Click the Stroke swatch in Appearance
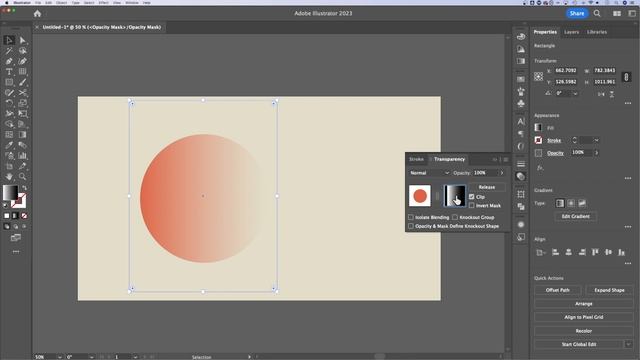The width and height of the screenshot is (640, 360). click(x=538, y=140)
